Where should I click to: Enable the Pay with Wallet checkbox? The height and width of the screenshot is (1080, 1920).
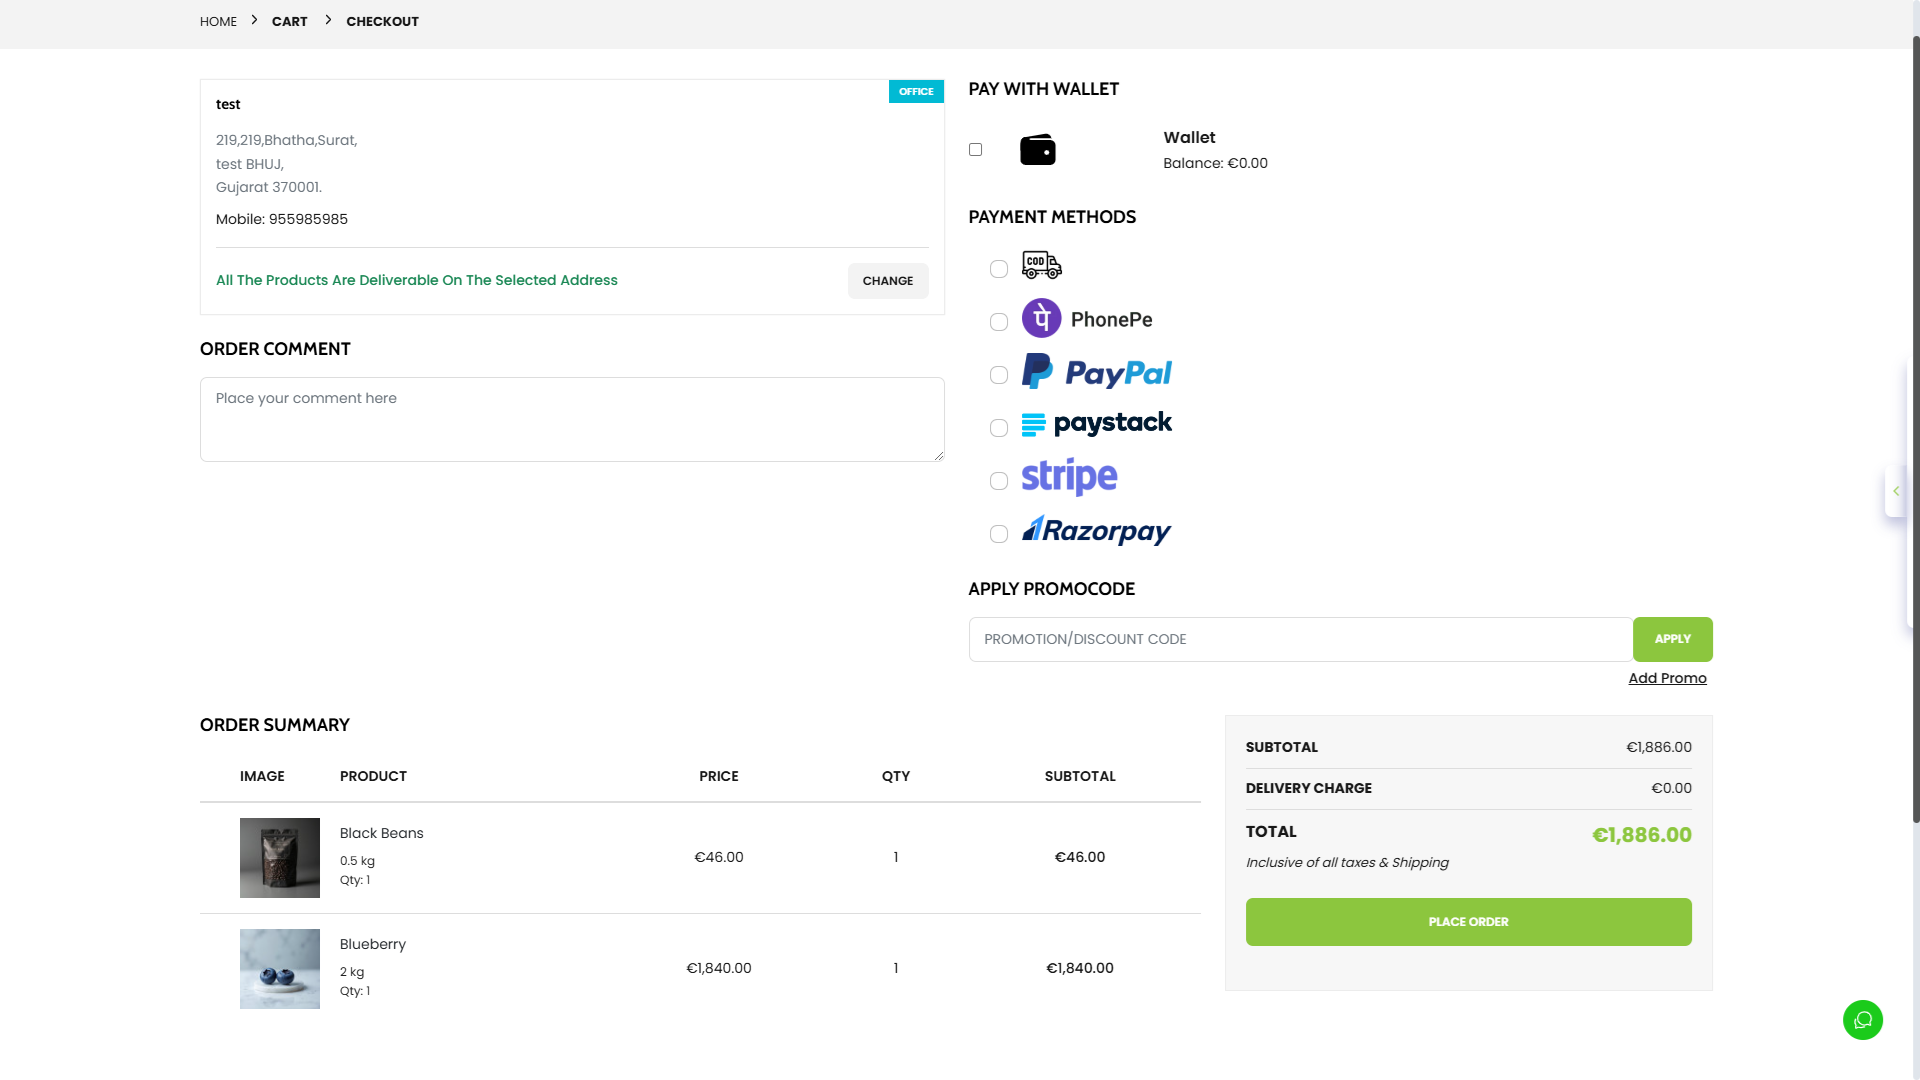point(975,149)
